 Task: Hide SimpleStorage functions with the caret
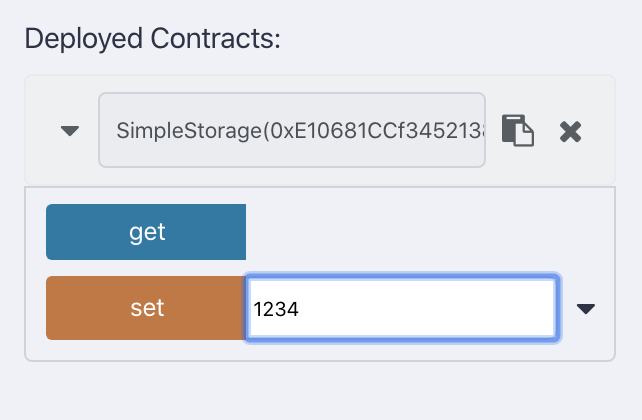[x=70, y=131]
